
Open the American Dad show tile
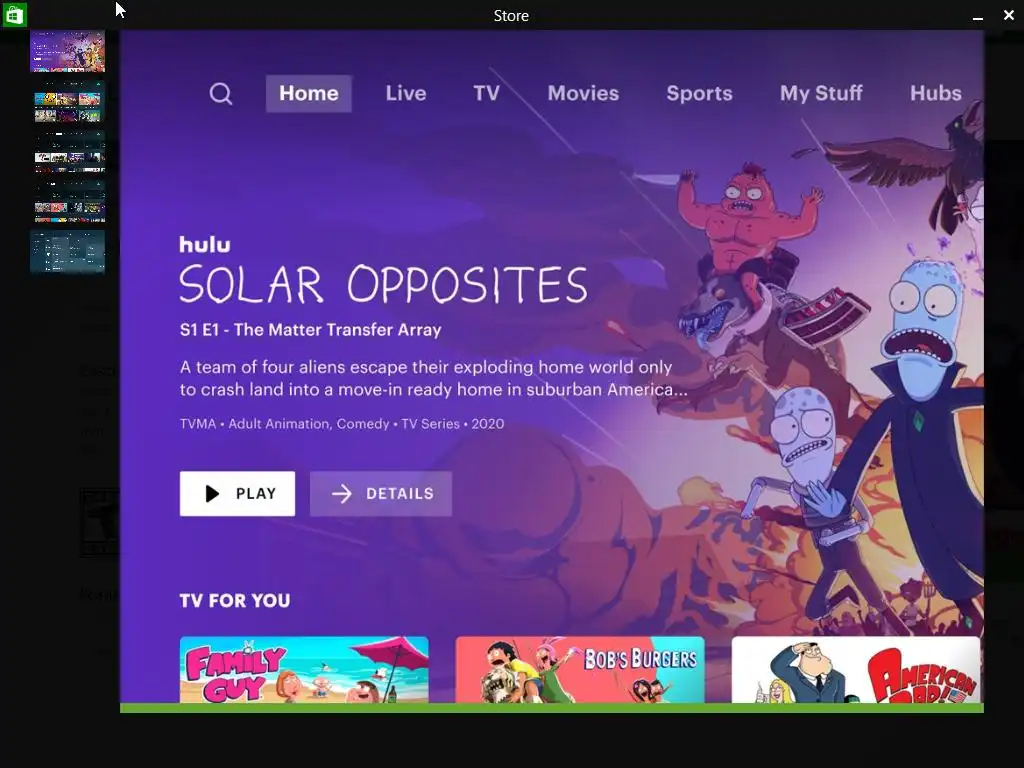pyautogui.click(x=856, y=669)
